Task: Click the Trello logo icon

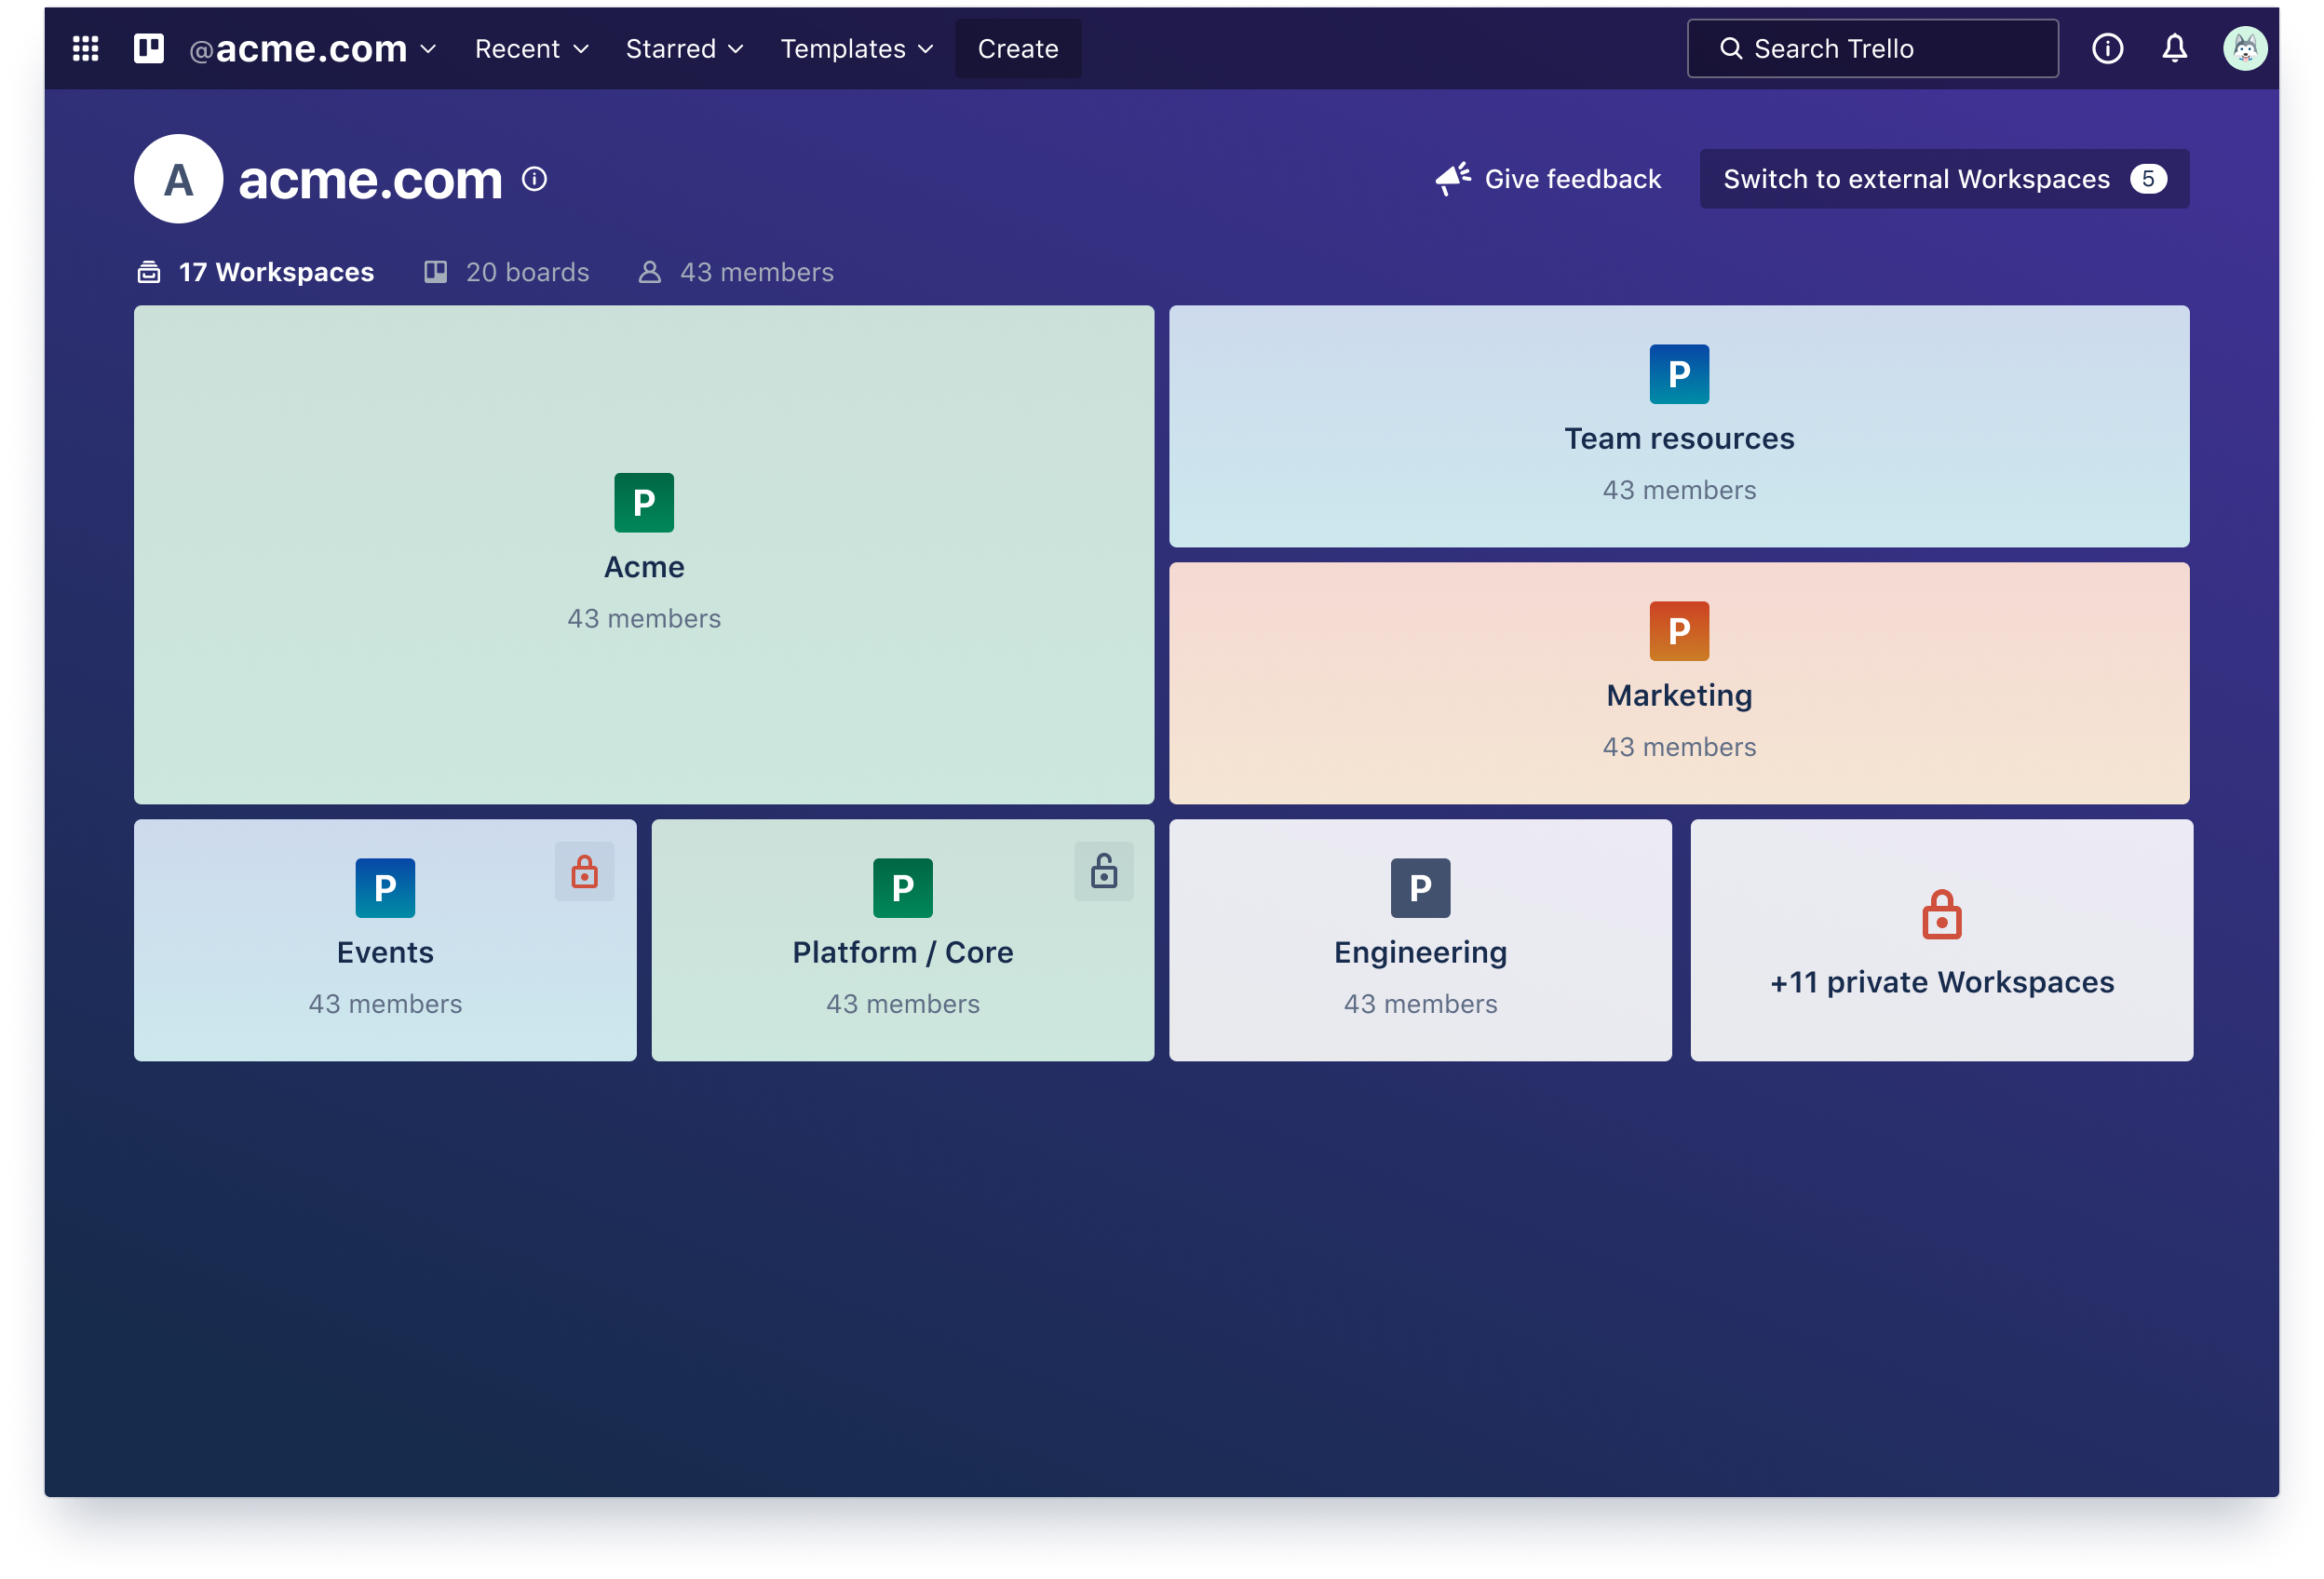Action: (149, 48)
